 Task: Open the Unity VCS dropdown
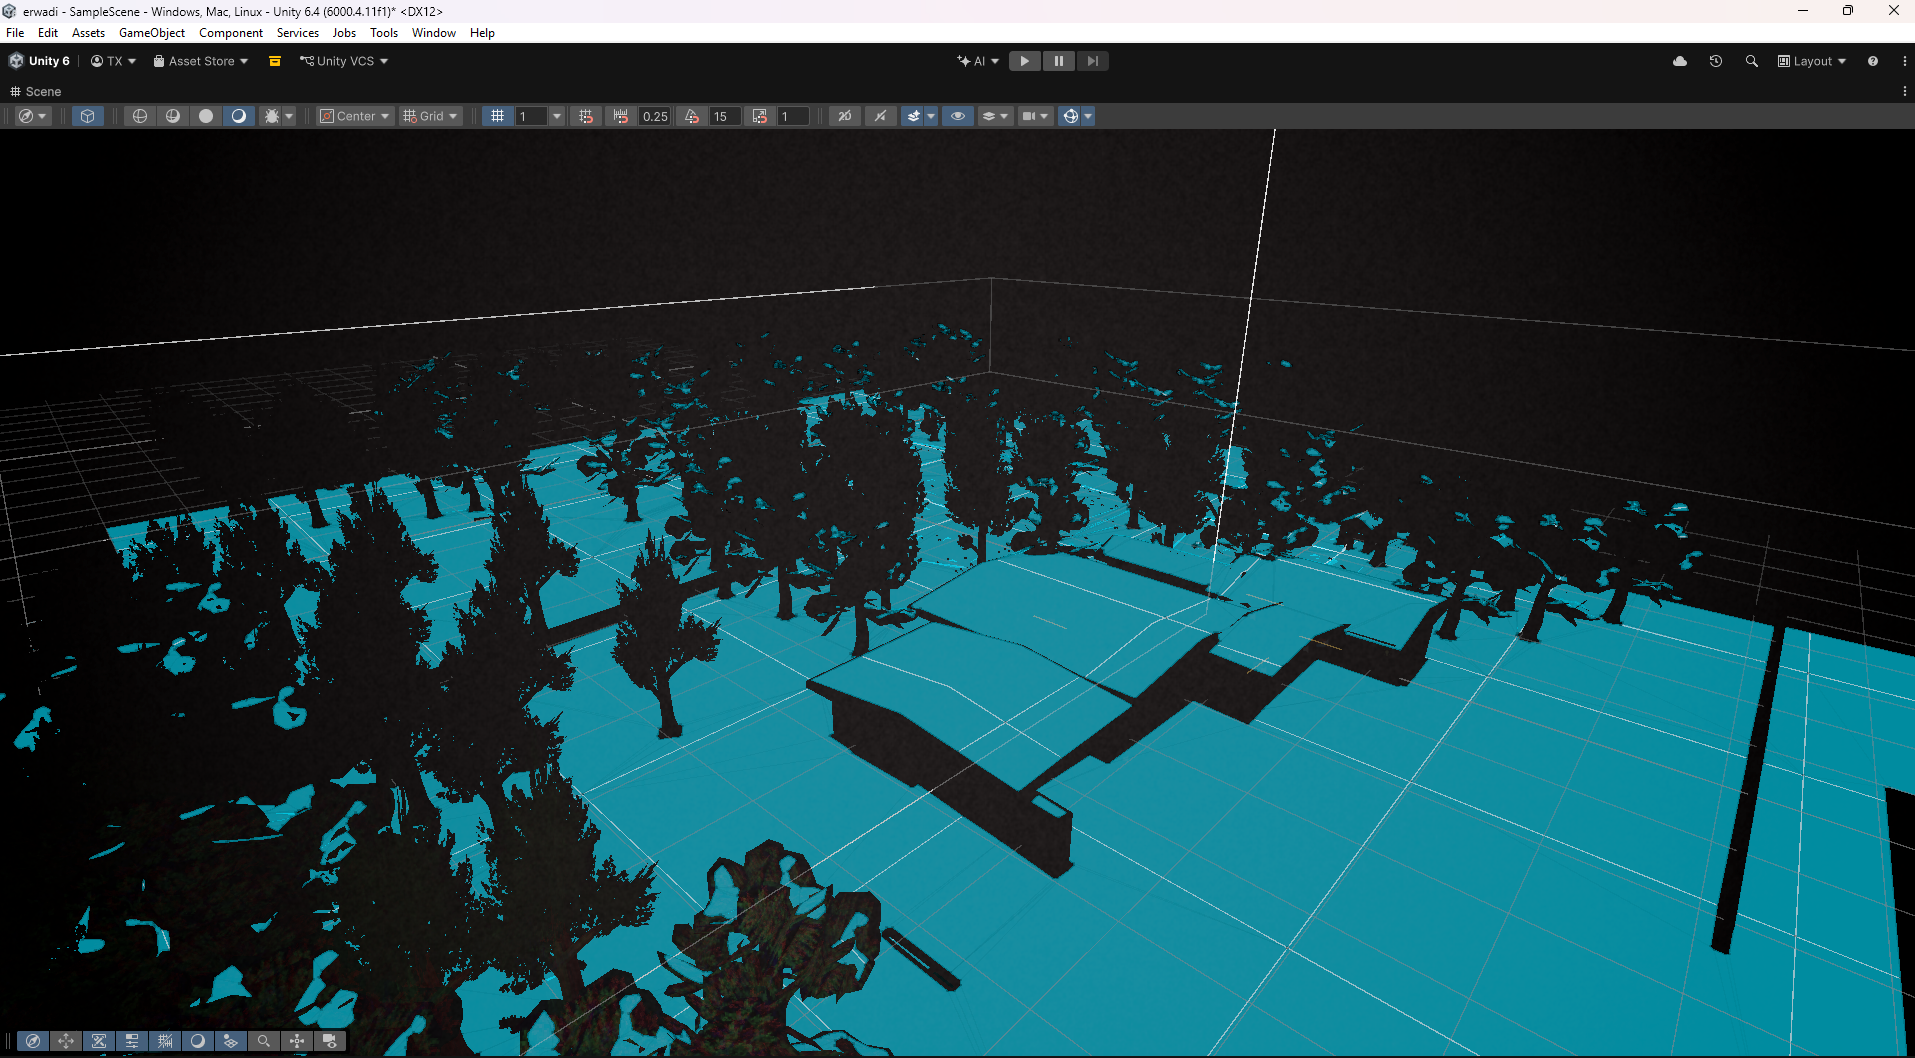click(344, 61)
